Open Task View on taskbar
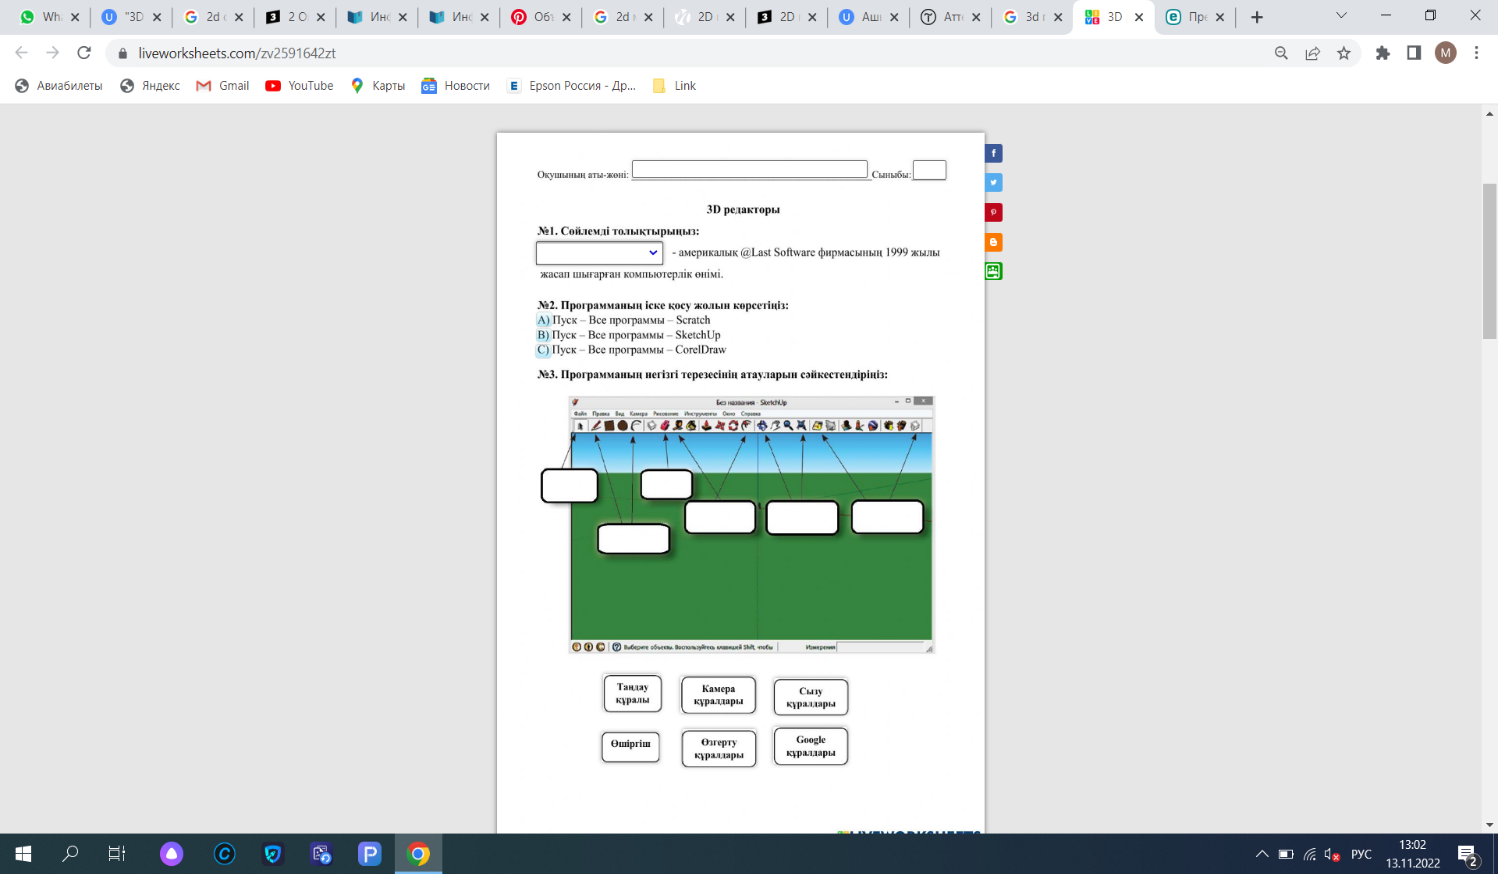This screenshot has height=874, width=1498. click(x=117, y=854)
